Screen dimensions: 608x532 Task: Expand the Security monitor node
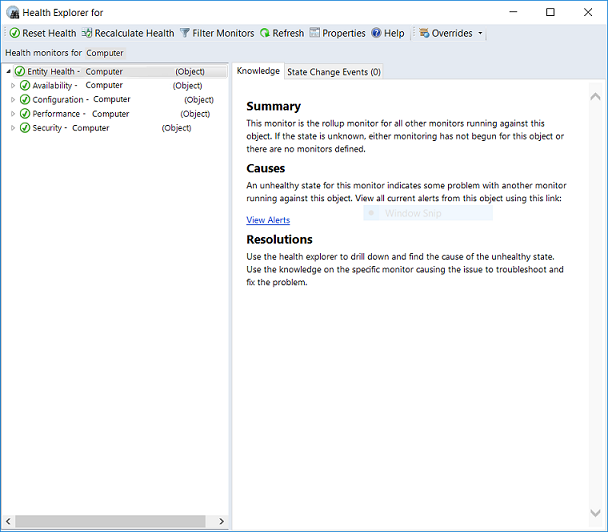point(13,128)
